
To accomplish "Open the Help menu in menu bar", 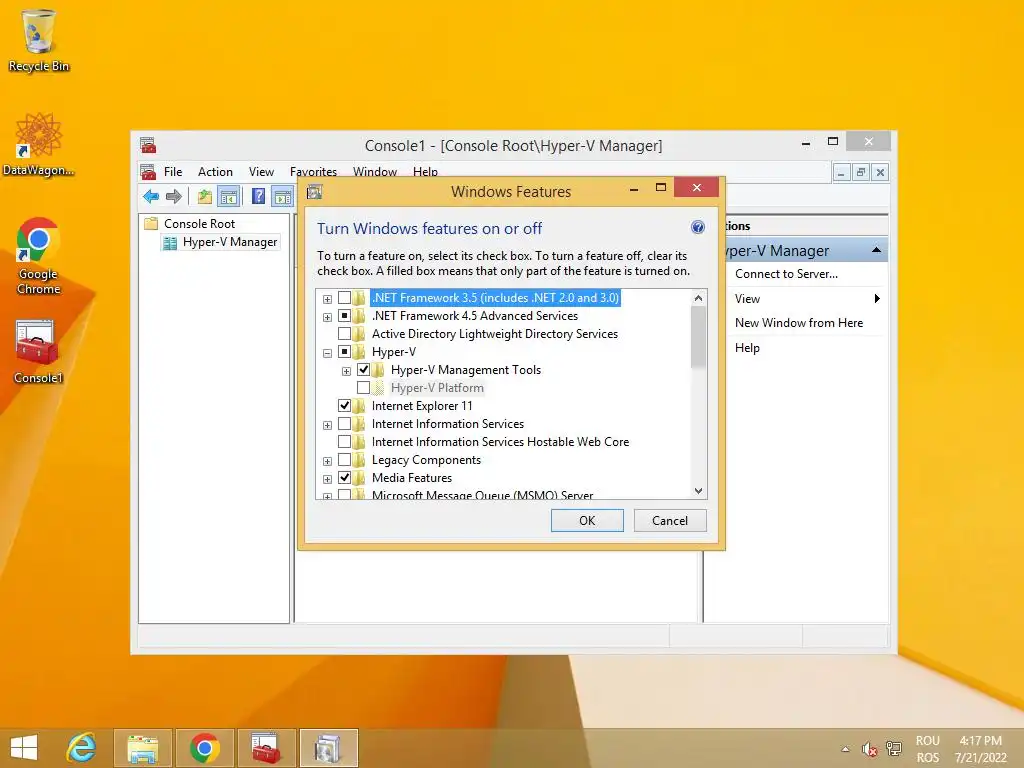I will tap(425, 172).
